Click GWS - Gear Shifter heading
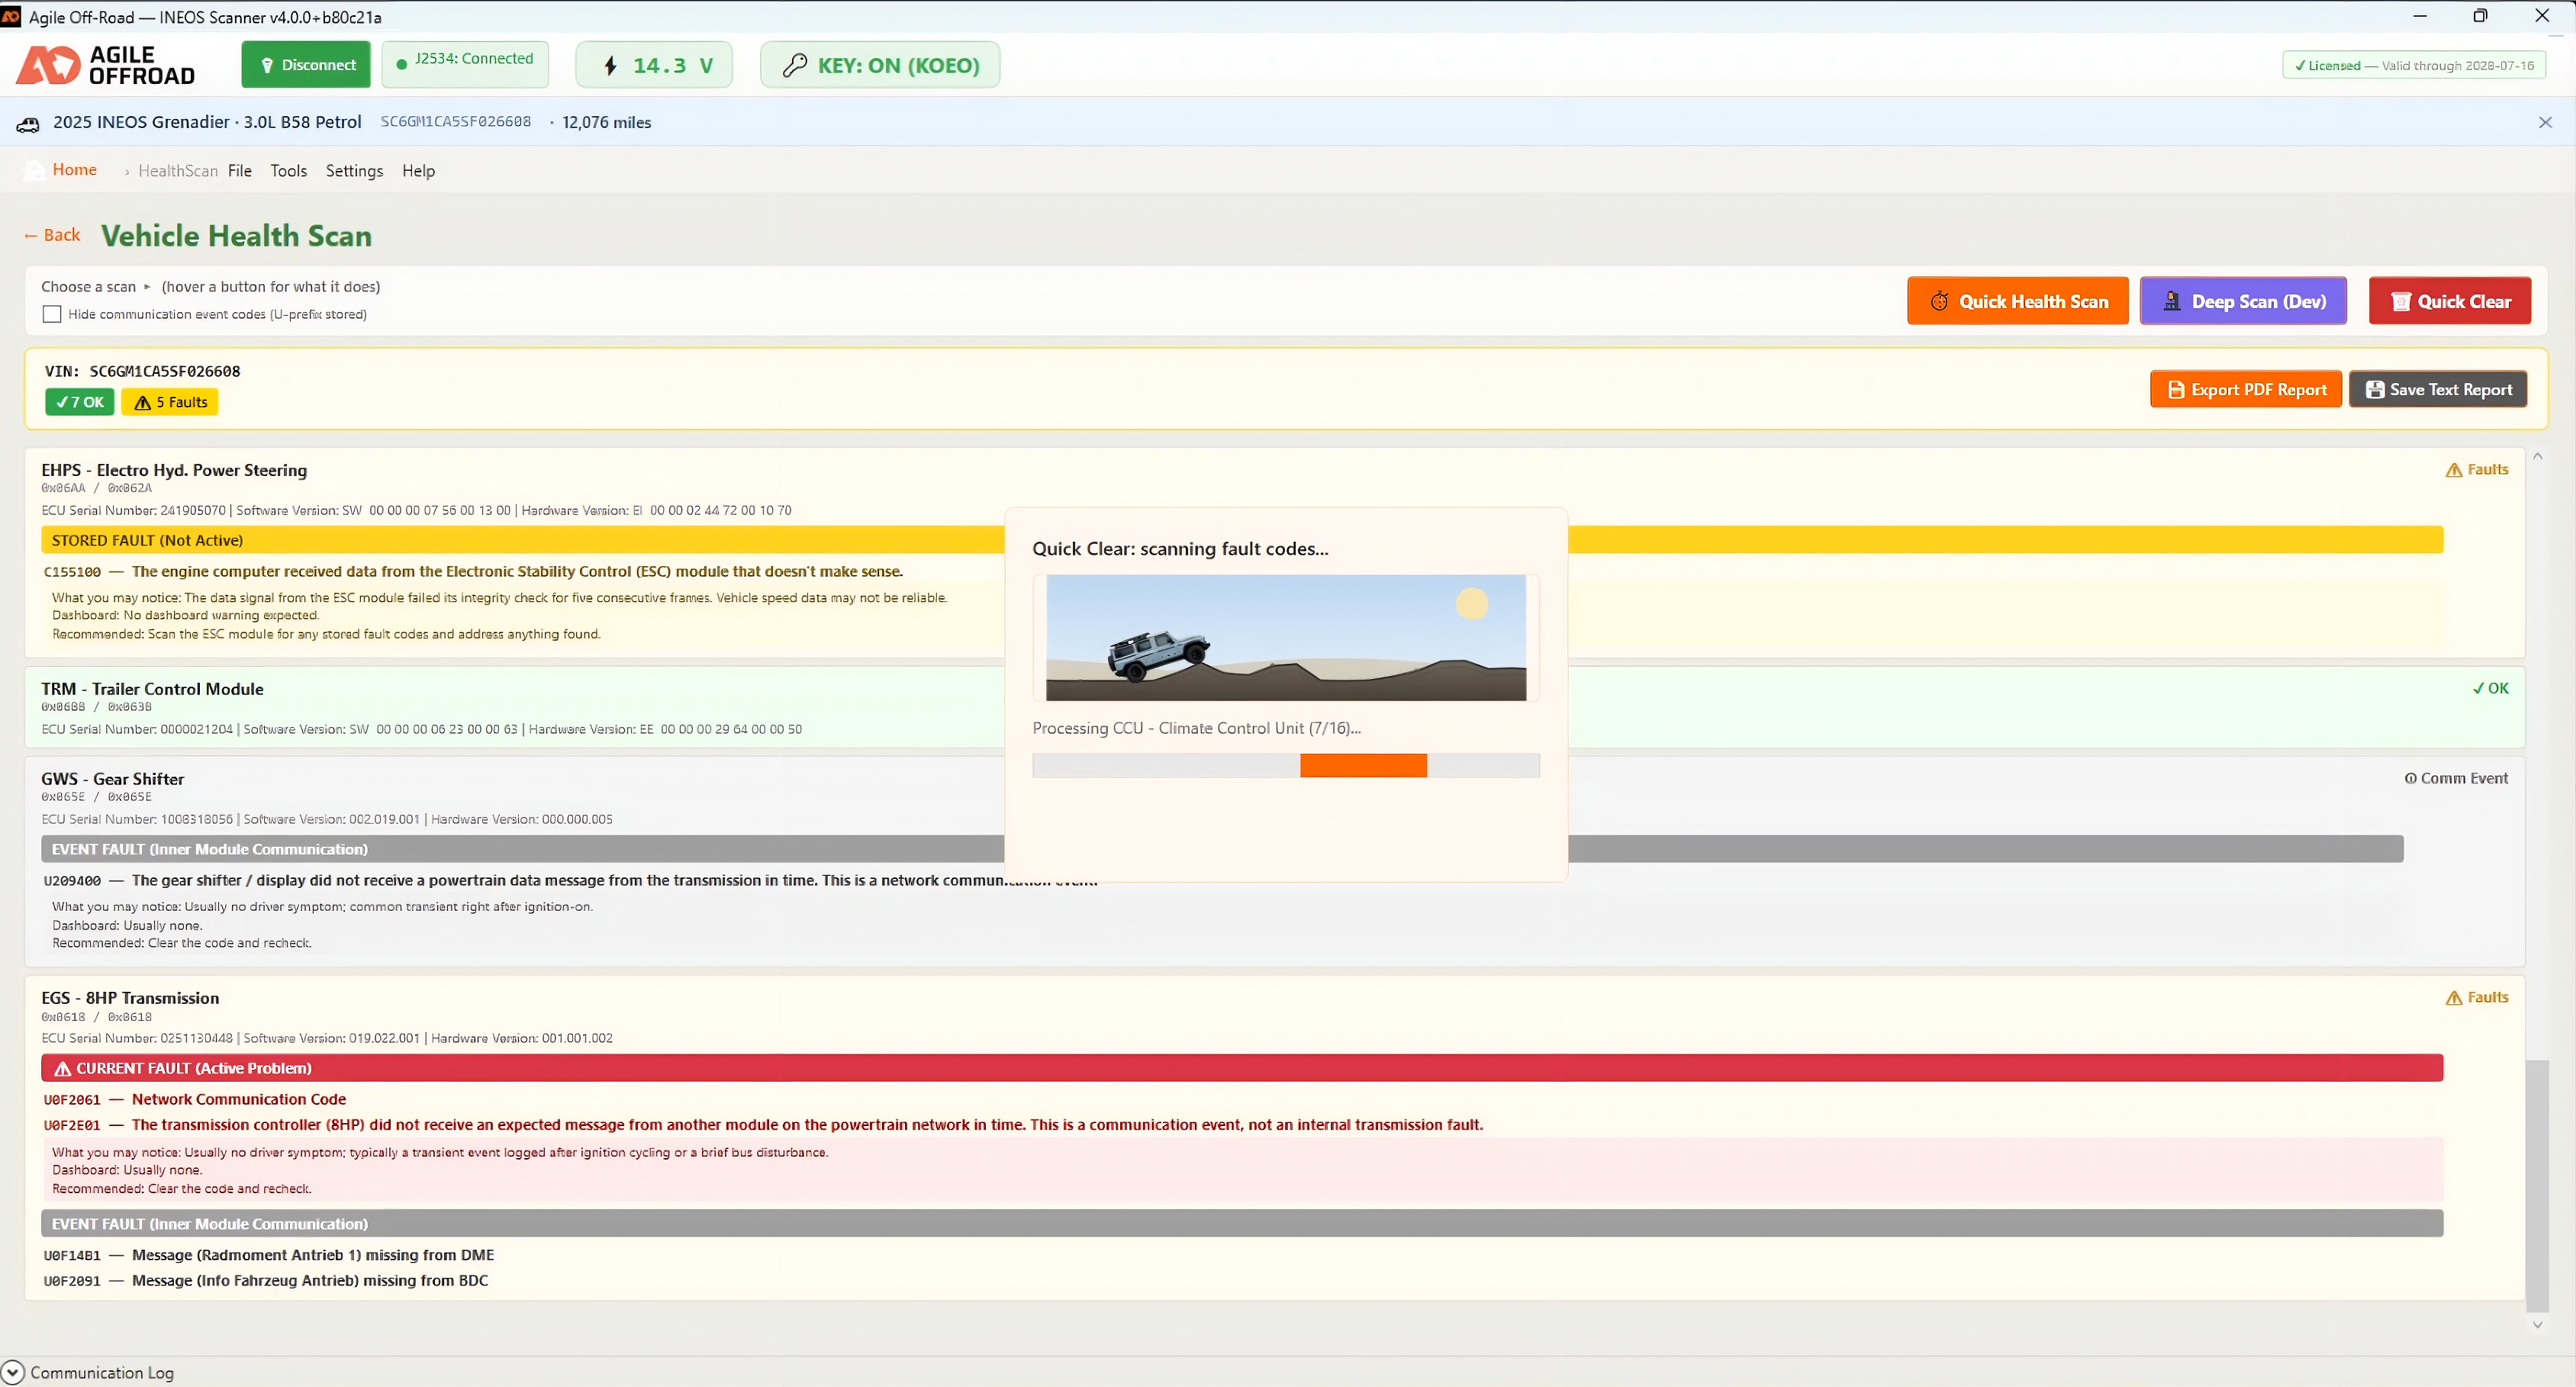The width and height of the screenshot is (2576, 1387). coord(113,780)
